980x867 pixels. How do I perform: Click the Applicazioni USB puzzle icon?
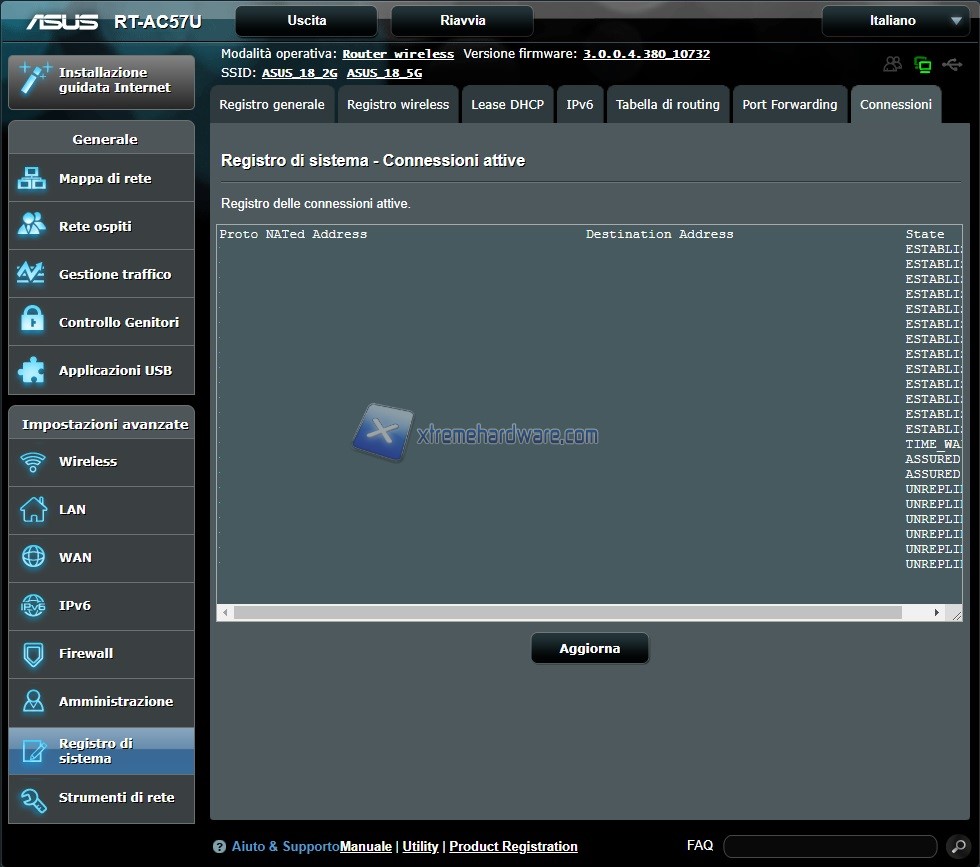coord(32,370)
